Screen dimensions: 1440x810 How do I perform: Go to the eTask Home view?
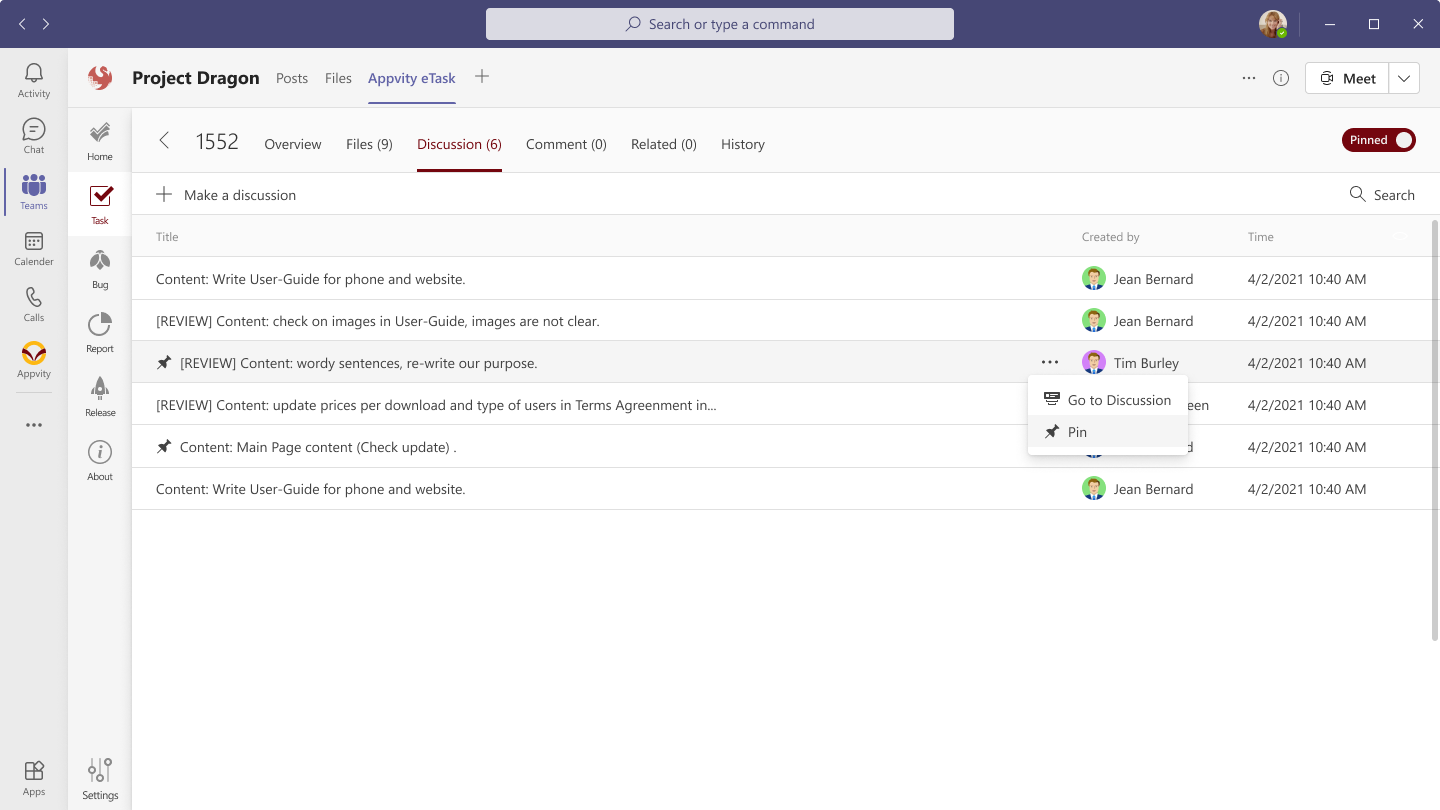click(99, 140)
